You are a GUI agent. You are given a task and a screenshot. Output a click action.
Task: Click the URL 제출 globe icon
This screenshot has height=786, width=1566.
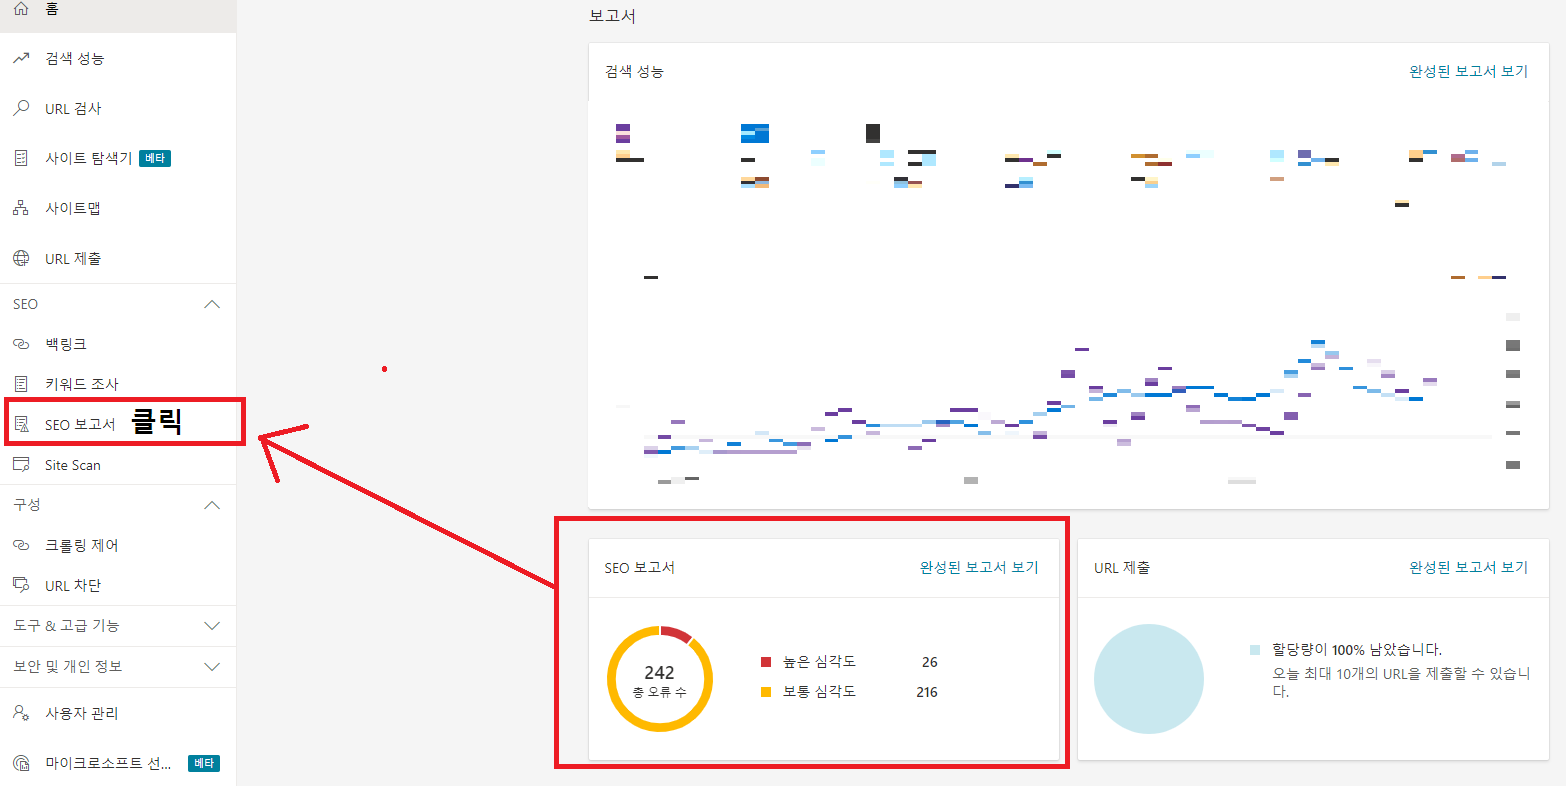[x=21, y=258]
